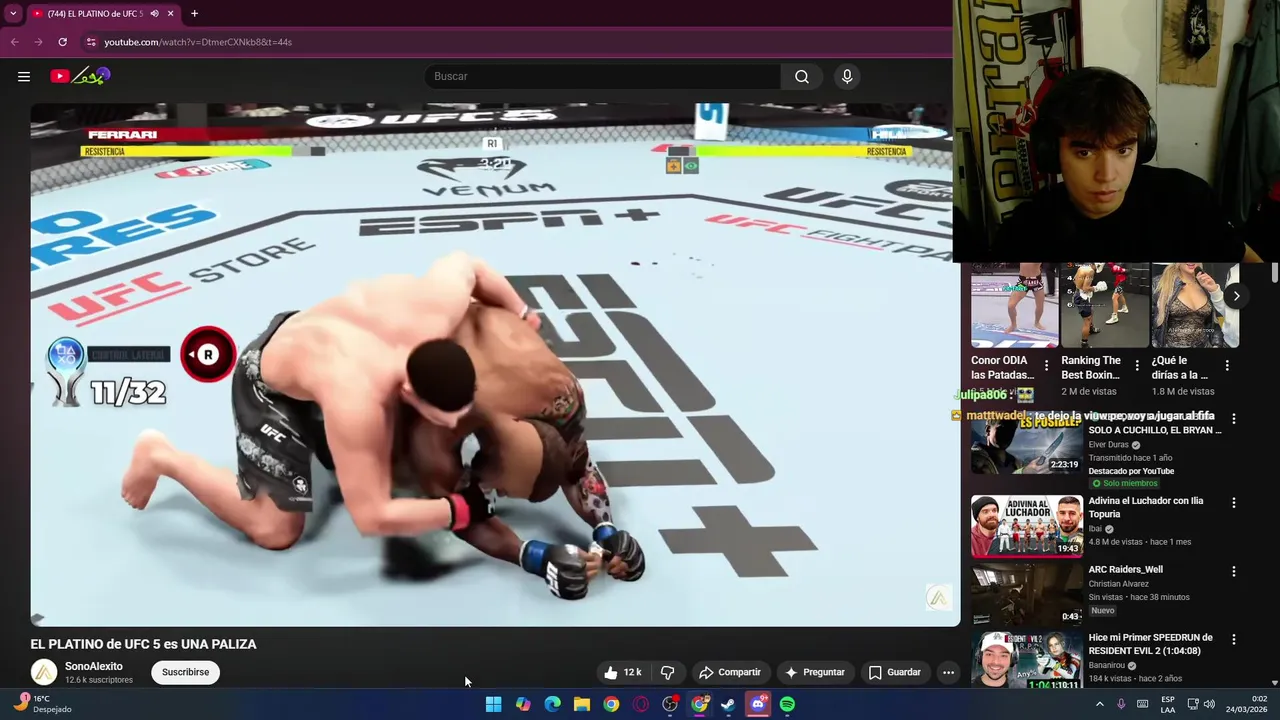Image resolution: width=1280 pixels, height=720 pixels.
Task: Open Opera GX from taskbar
Action: [641, 704]
